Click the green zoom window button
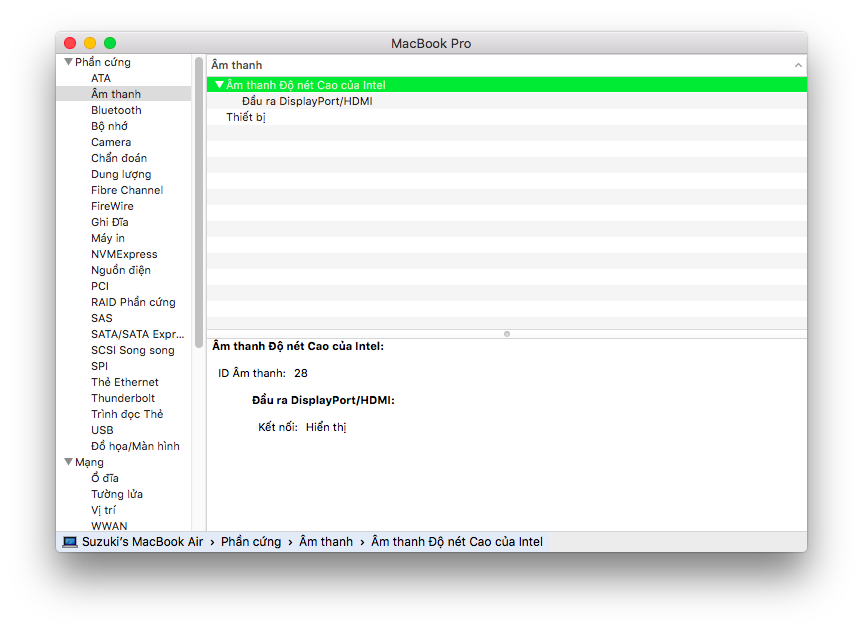 pyautogui.click(x=110, y=43)
